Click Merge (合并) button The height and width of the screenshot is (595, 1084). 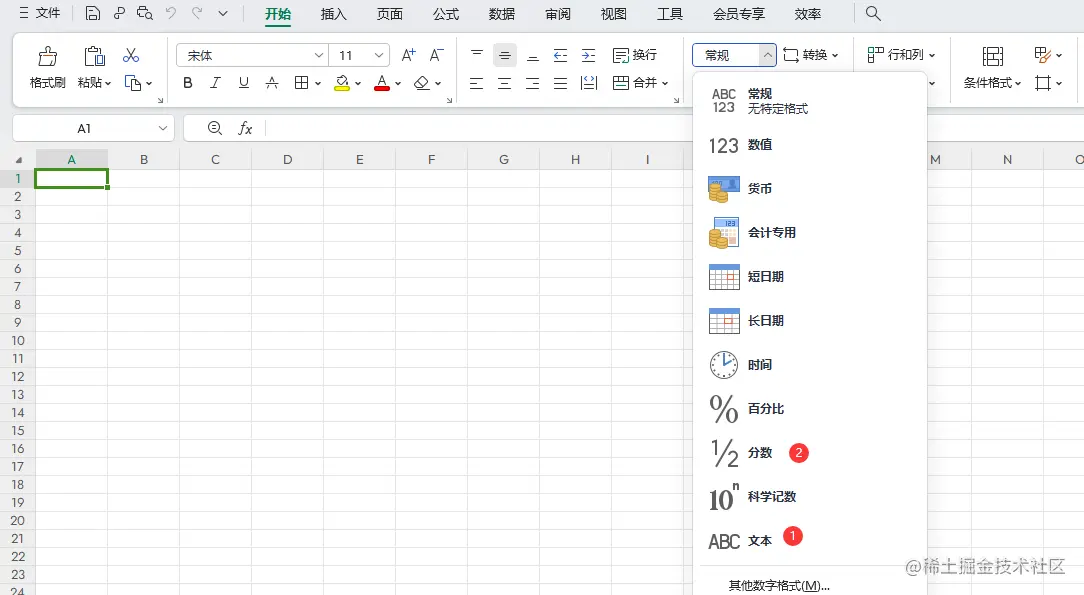point(635,83)
